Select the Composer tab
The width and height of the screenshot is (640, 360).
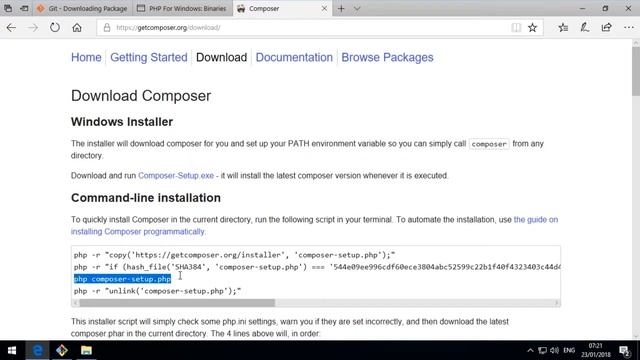point(282,9)
